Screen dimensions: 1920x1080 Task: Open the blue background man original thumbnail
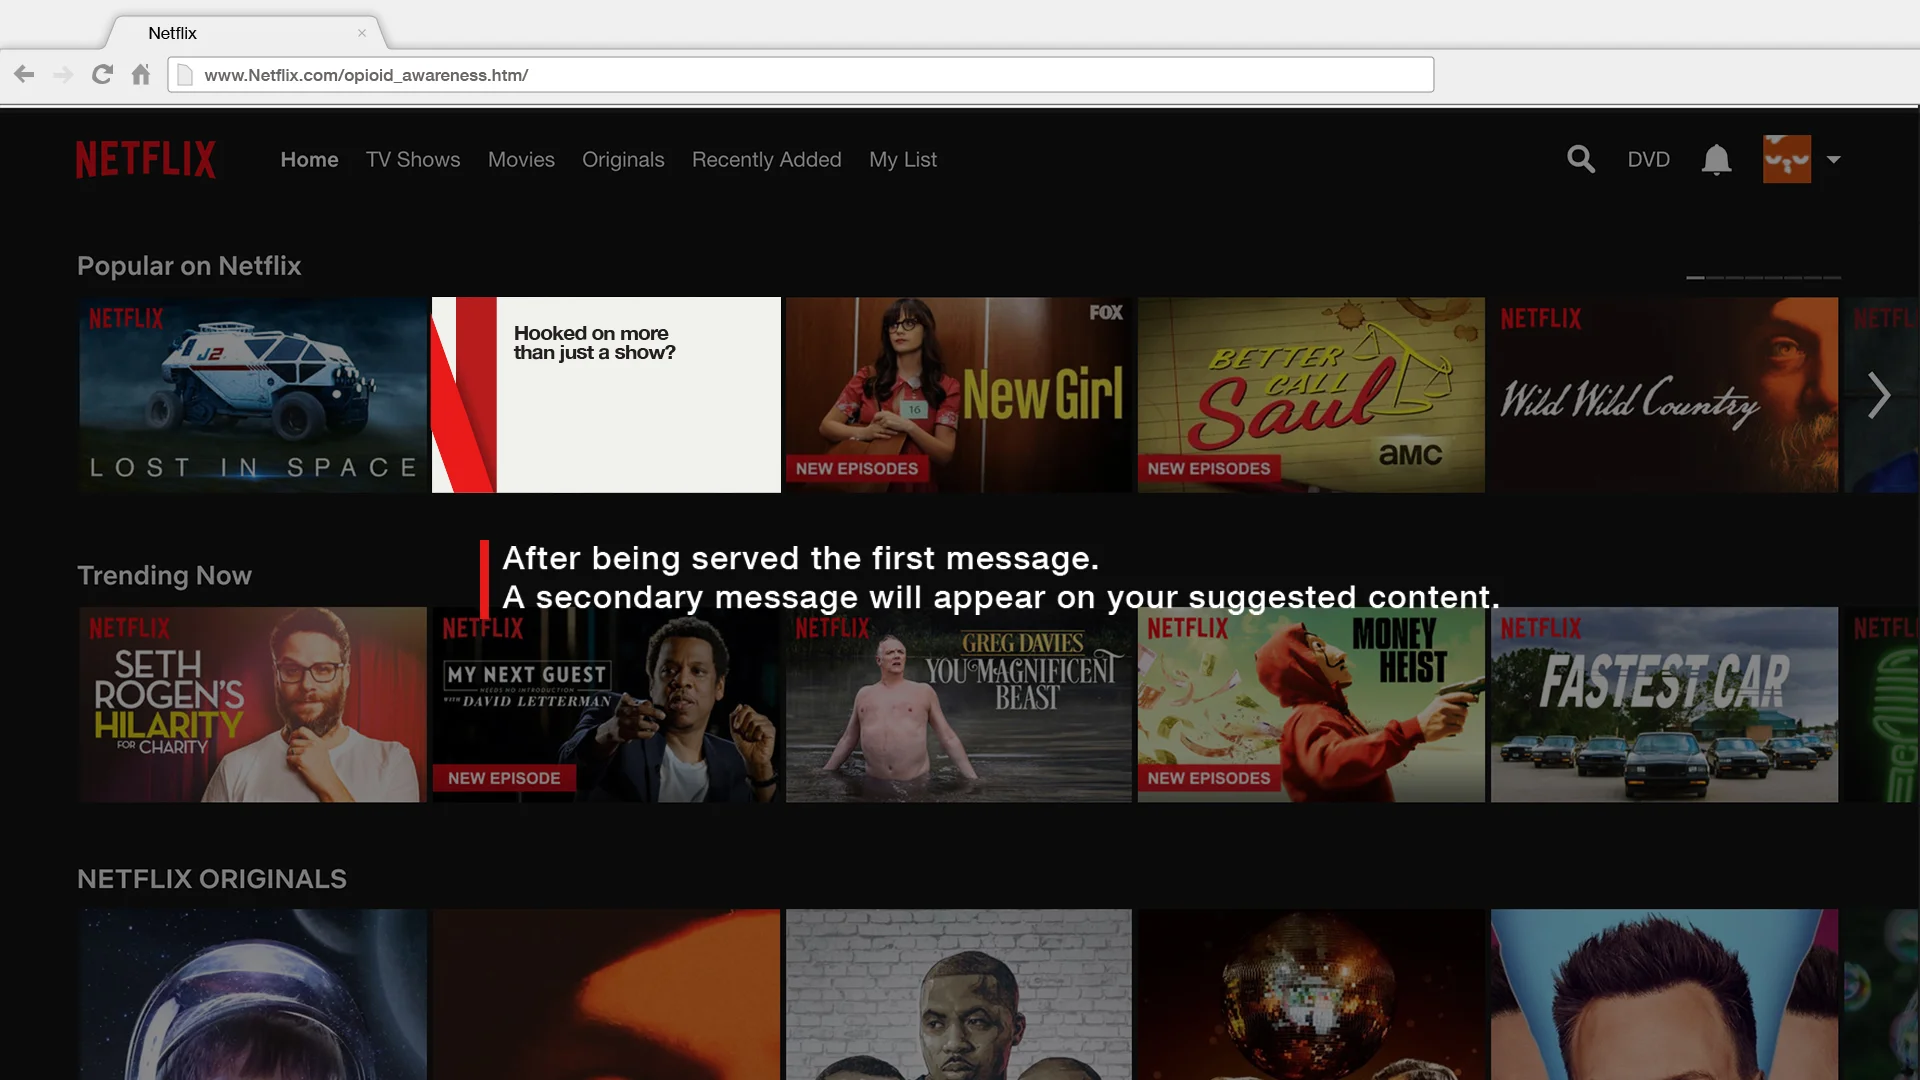pos(1664,994)
